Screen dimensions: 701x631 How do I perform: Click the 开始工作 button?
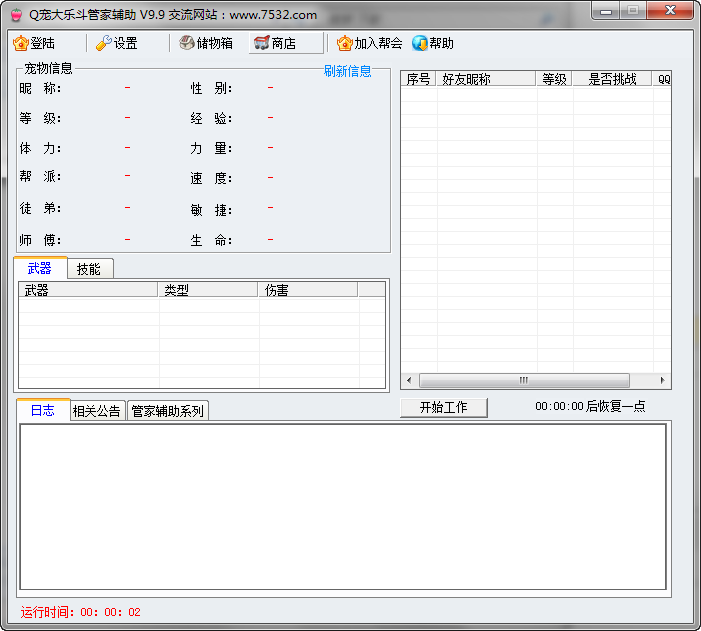point(443,407)
